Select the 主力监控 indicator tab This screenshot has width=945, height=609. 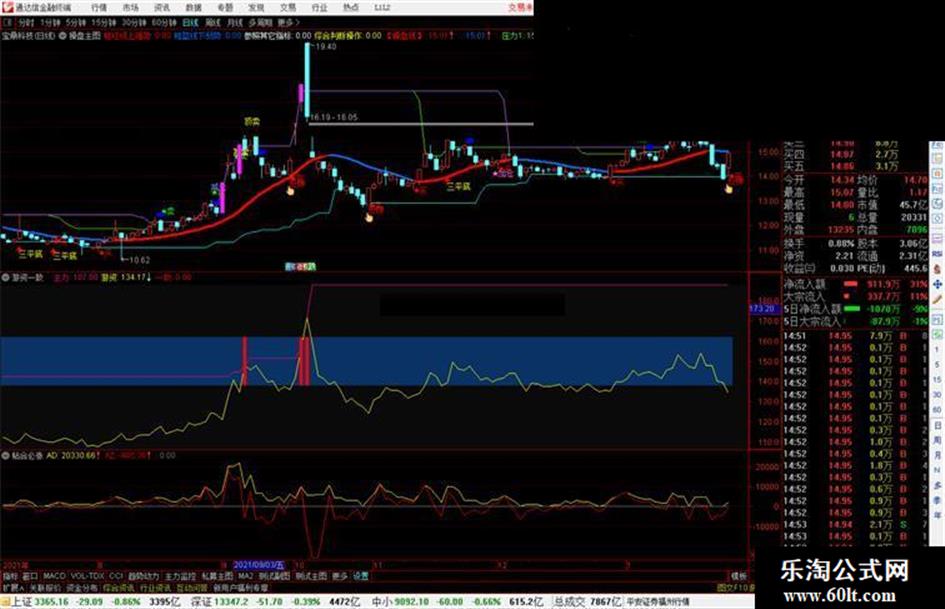[x=180, y=576]
